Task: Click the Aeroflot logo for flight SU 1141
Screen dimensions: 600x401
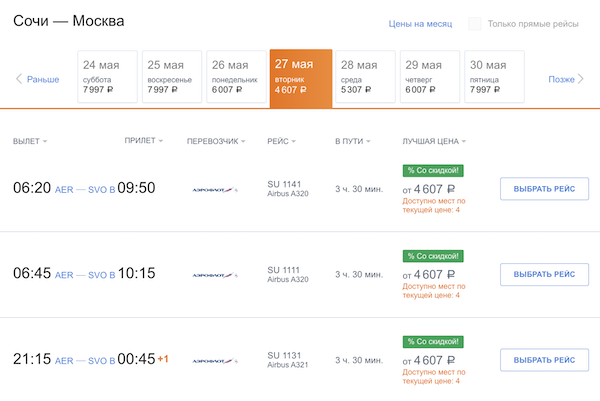Action: click(x=213, y=188)
